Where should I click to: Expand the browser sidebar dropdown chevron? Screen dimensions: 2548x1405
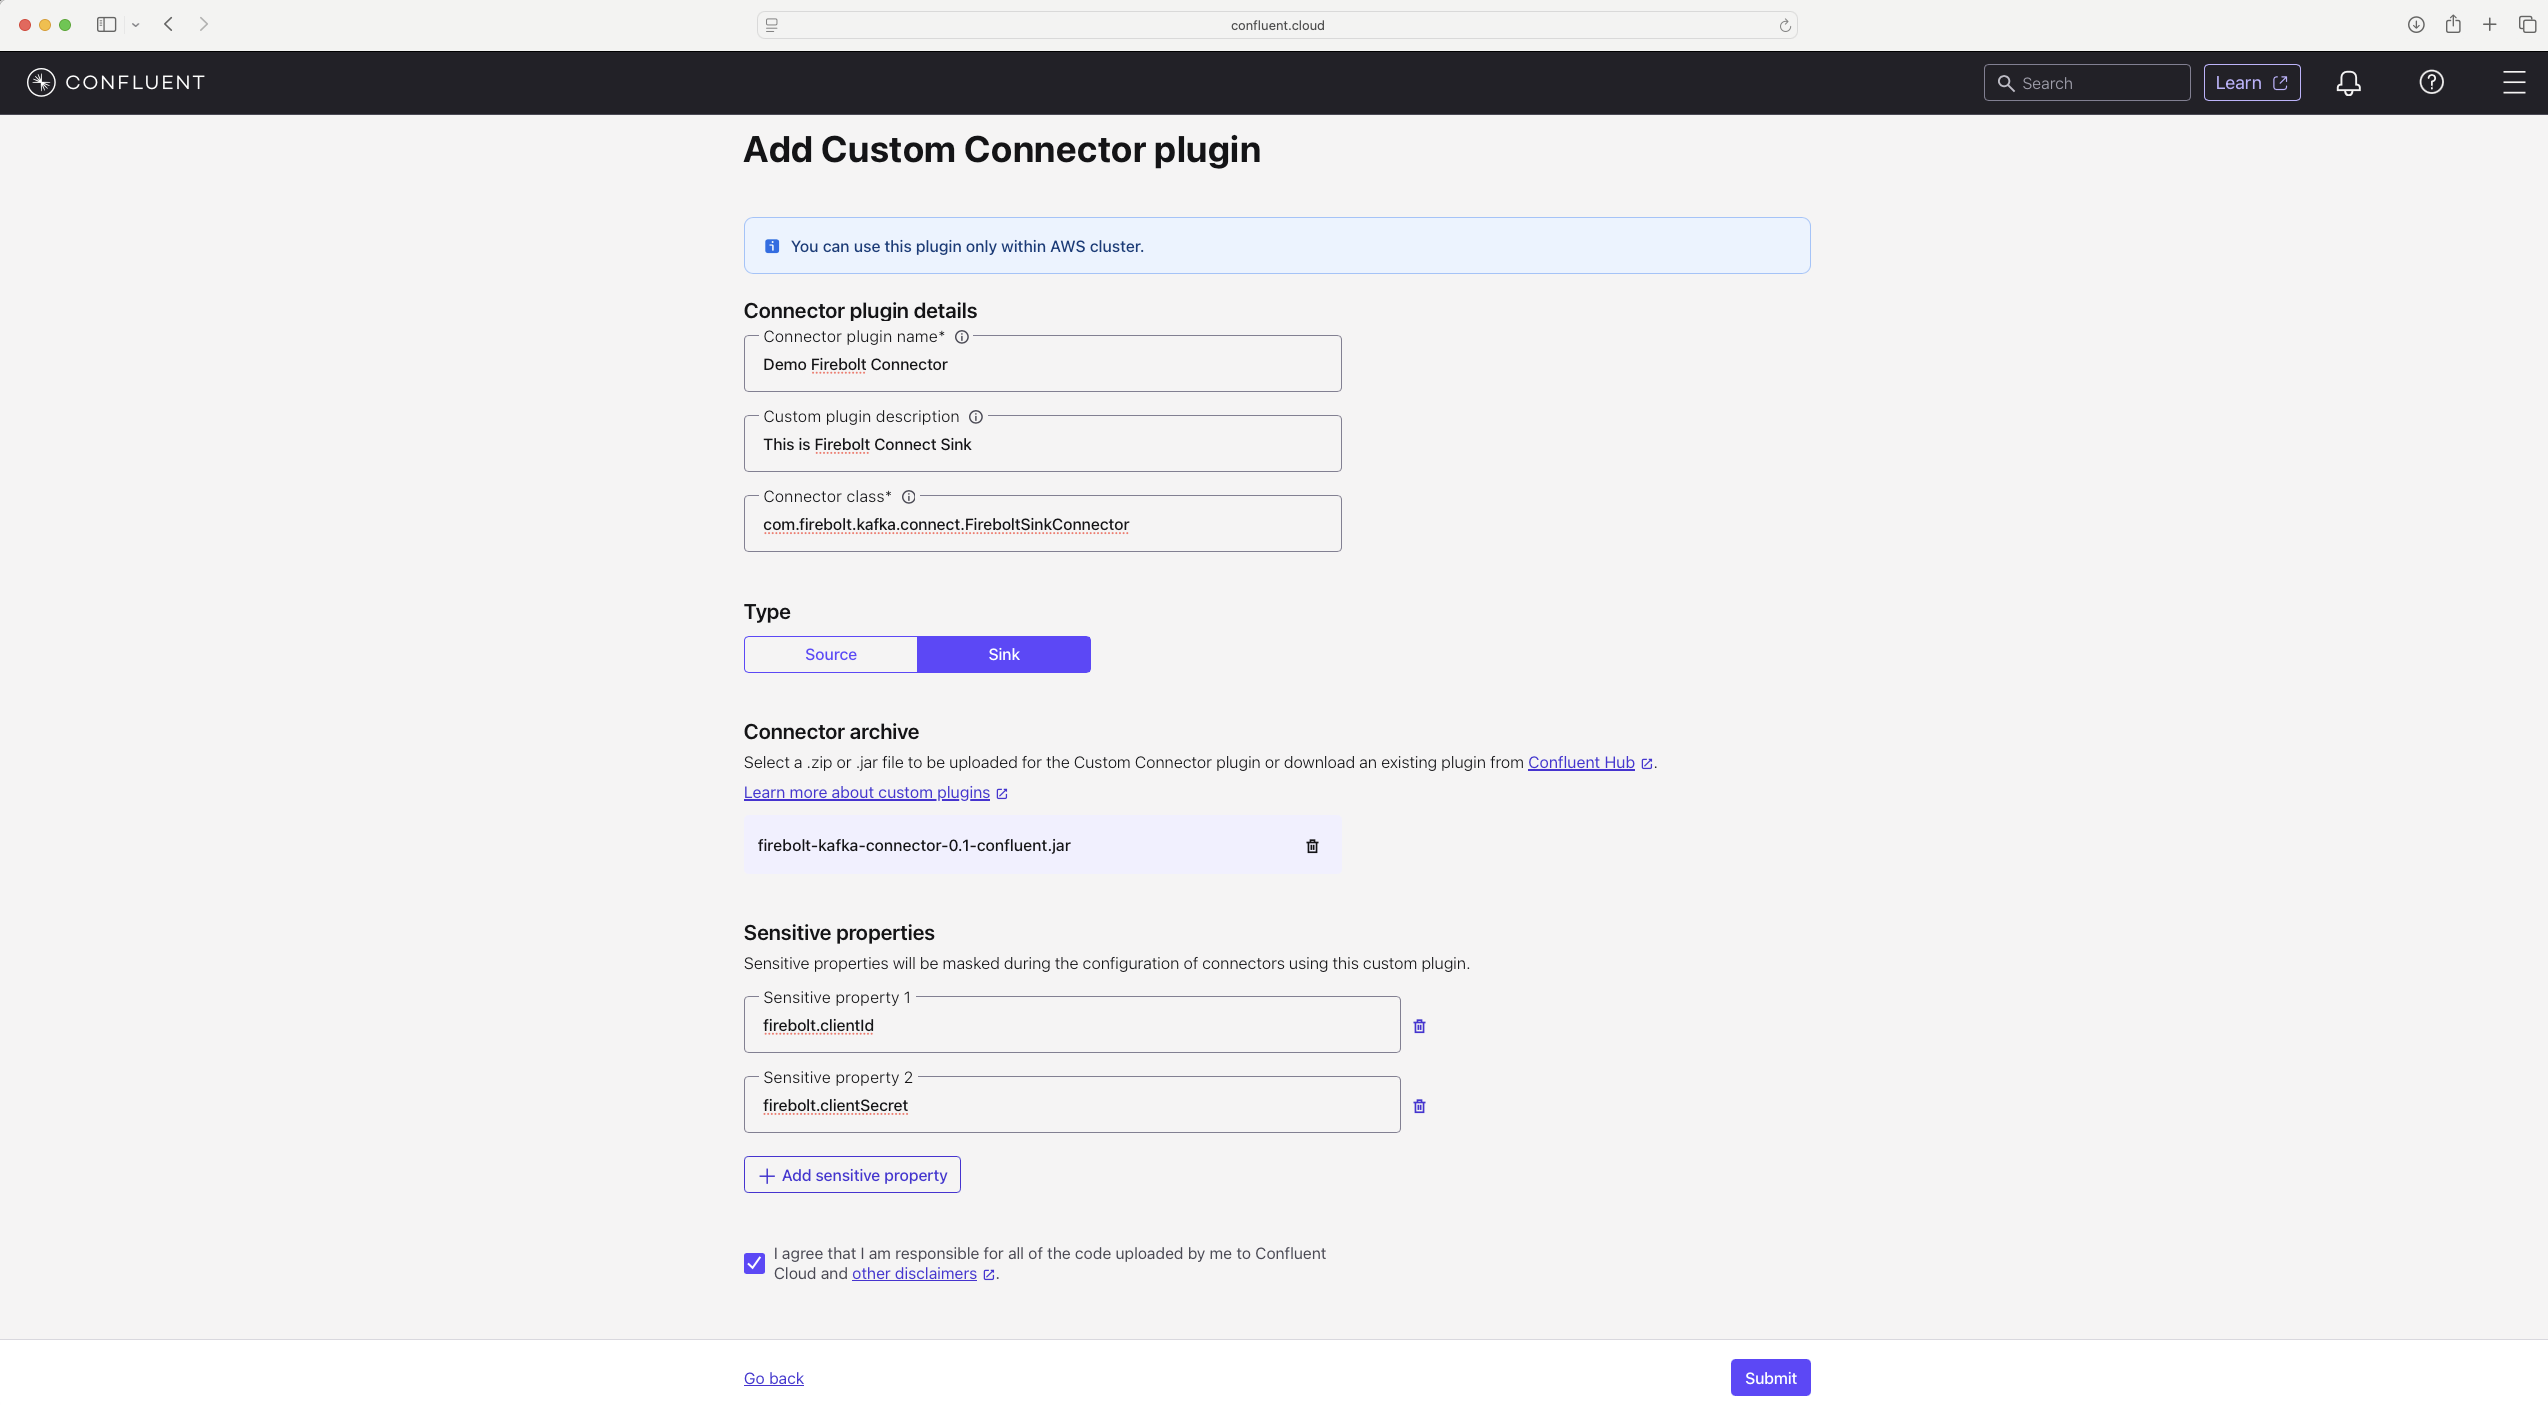[136, 25]
